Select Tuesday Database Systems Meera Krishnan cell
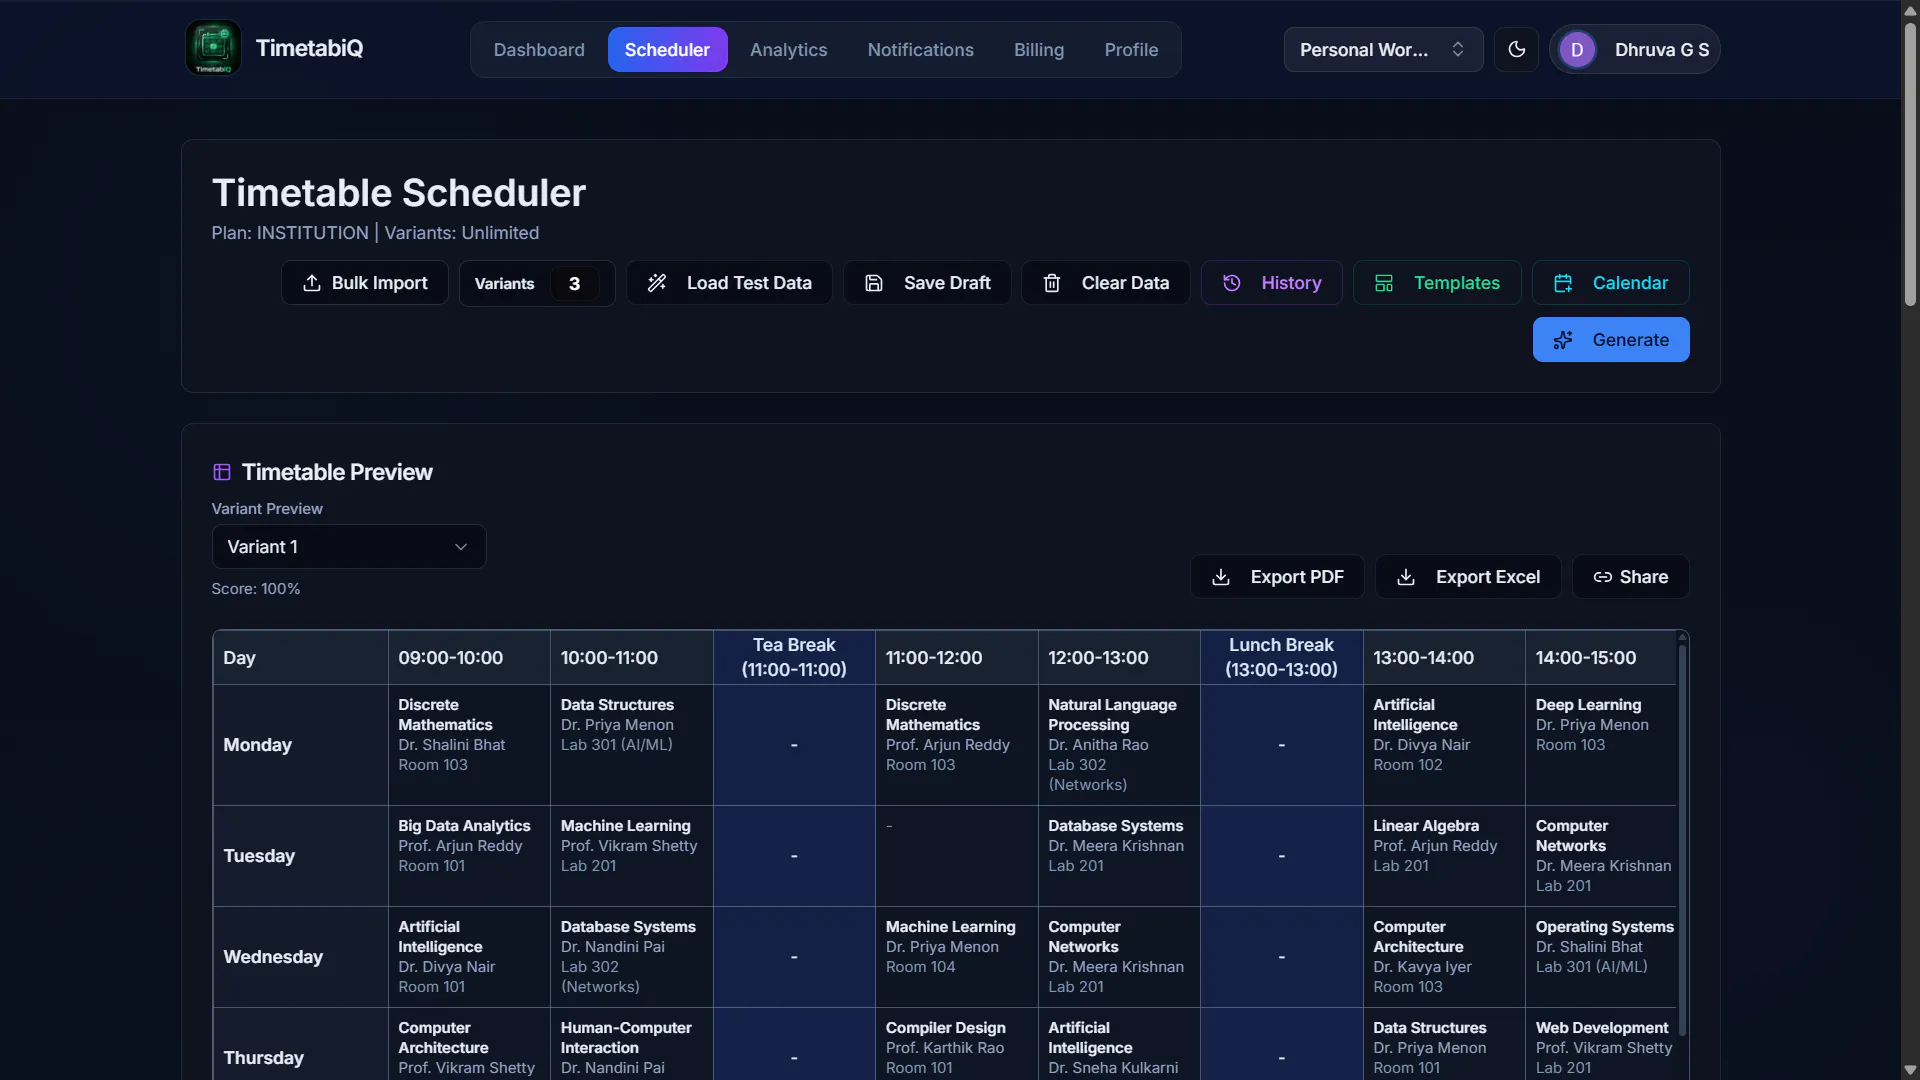This screenshot has height=1080, width=1920. [x=1119, y=856]
